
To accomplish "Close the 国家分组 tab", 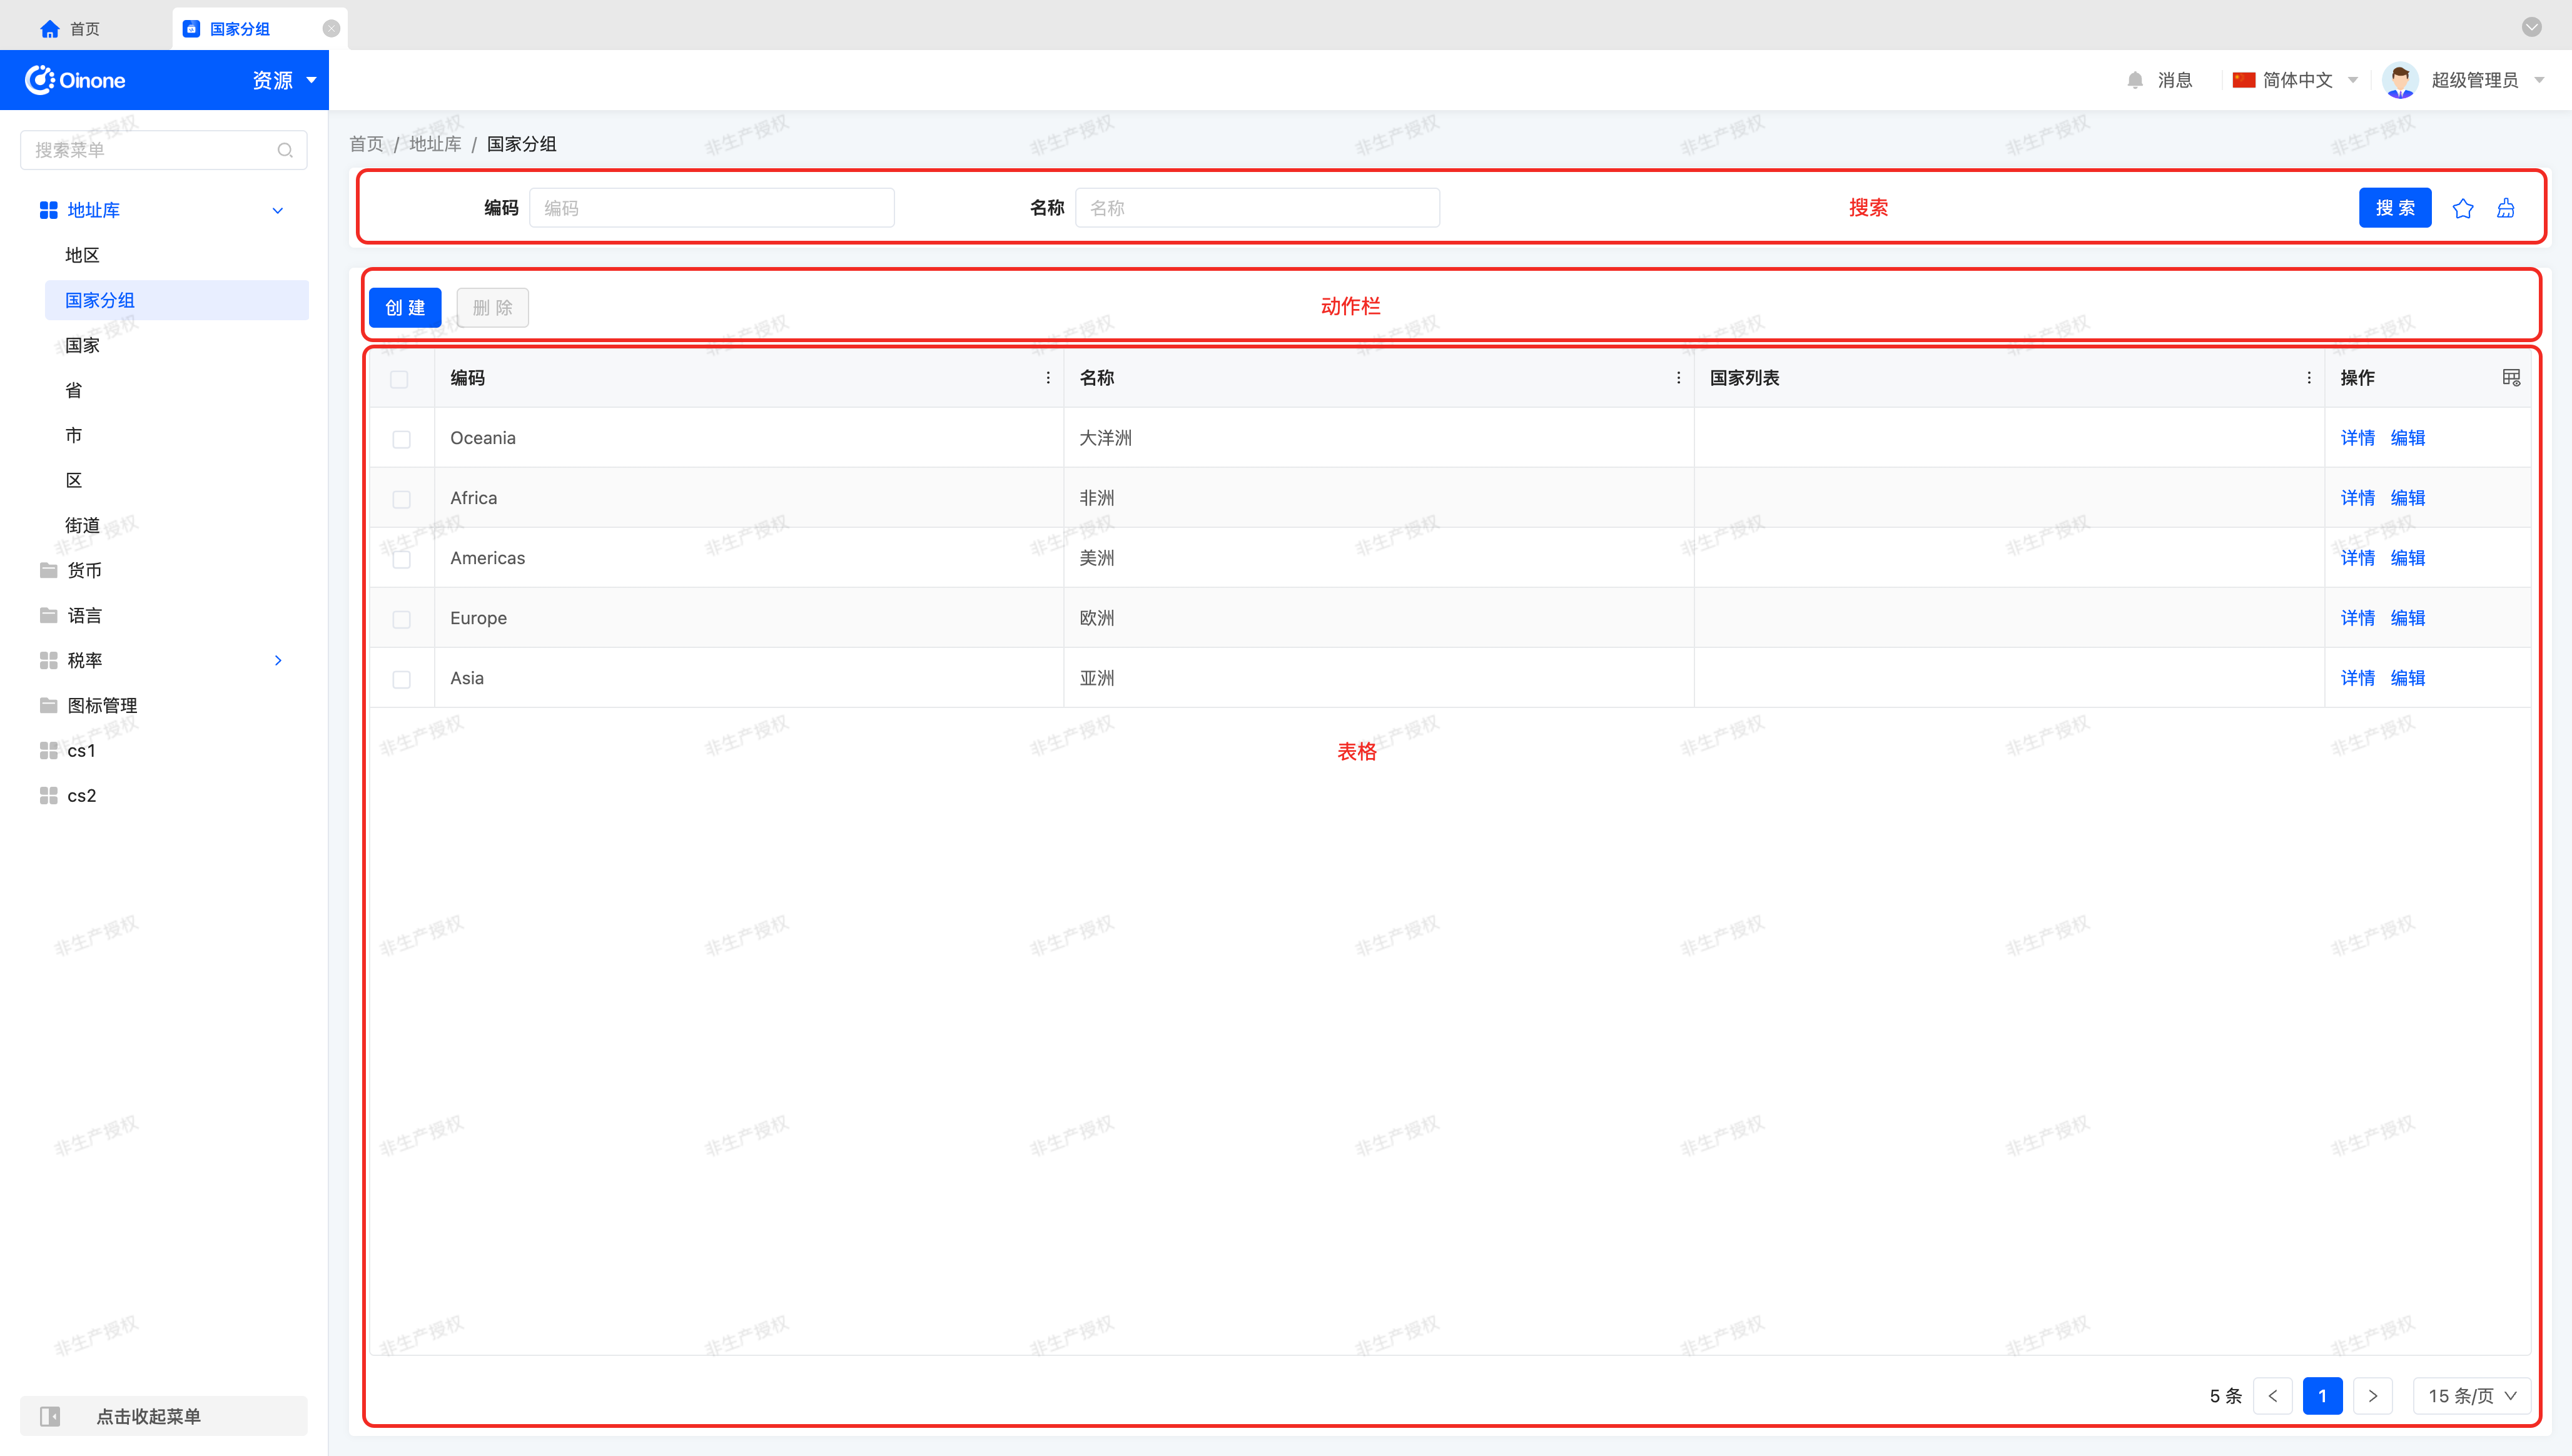I will [331, 29].
